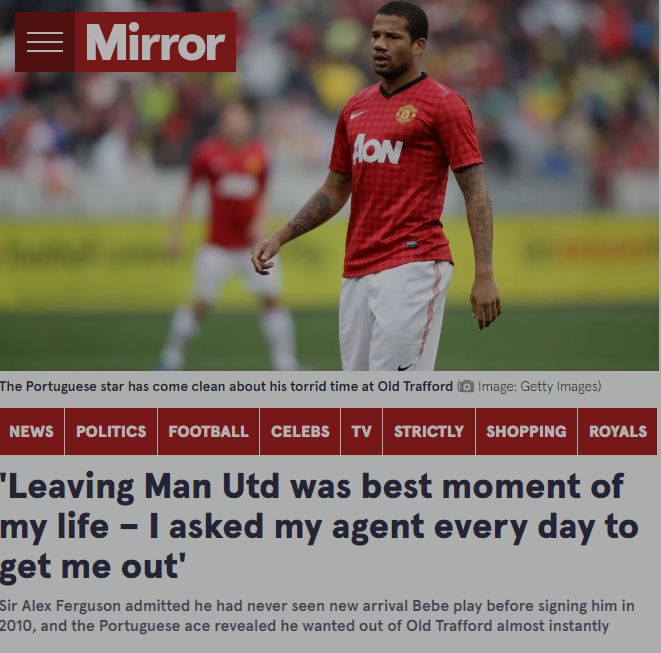Click the article's main photo of the player
Viewport: 661px width, 653px height.
329,185
